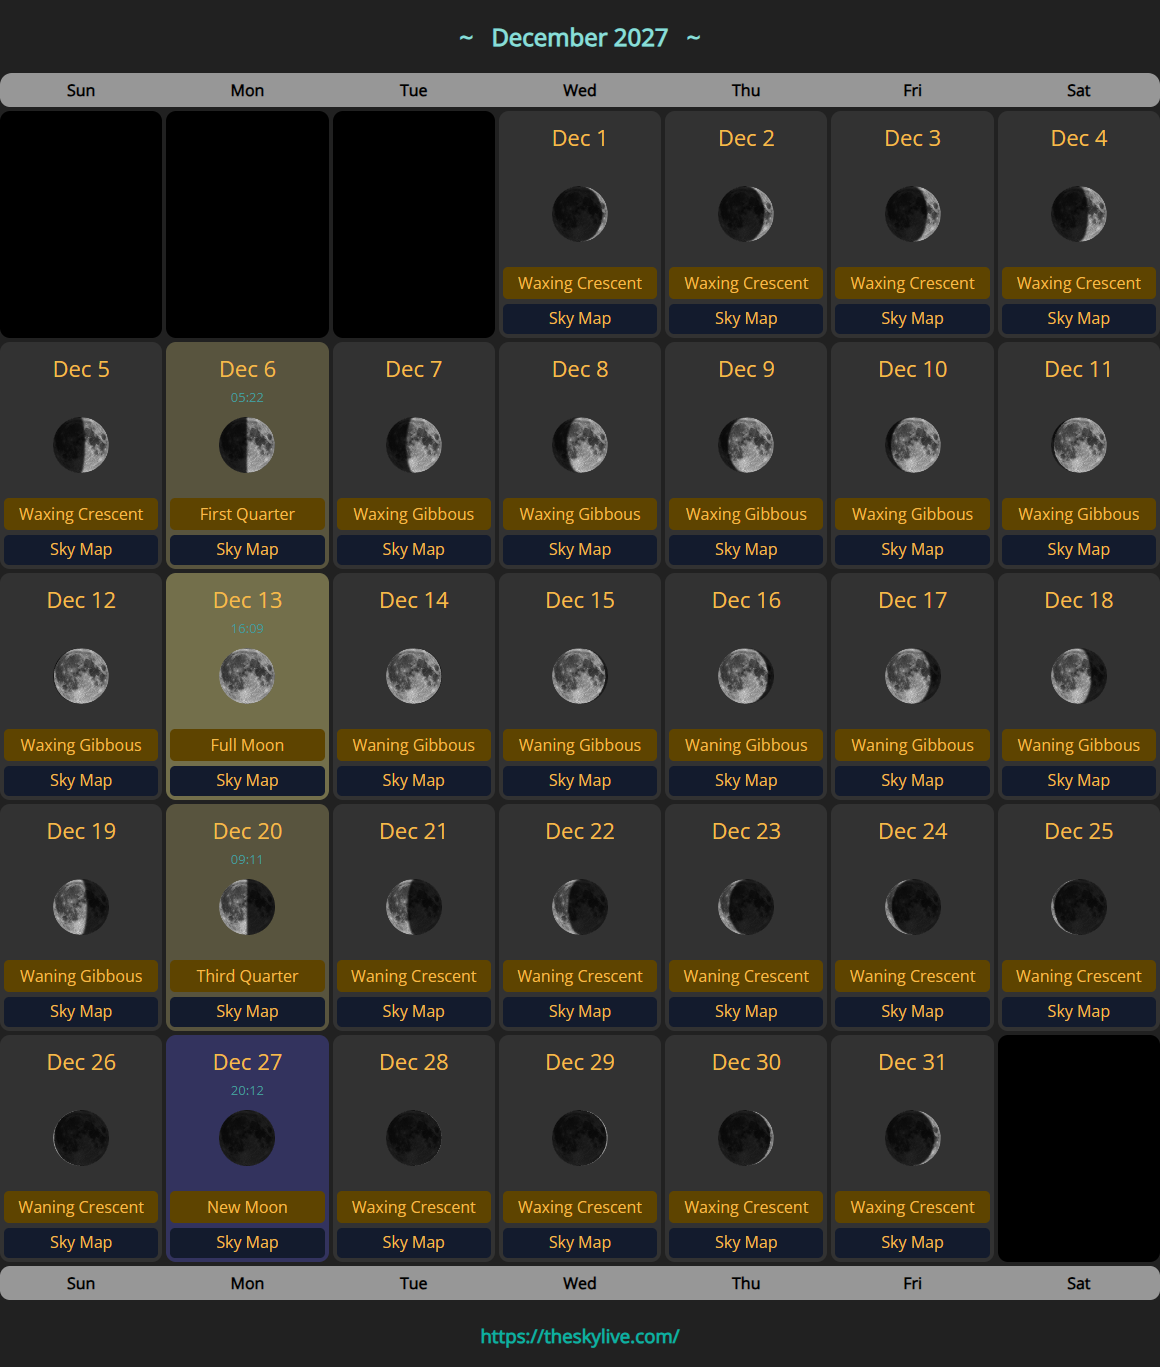The height and width of the screenshot is (1367, 1160).
Task: Click the Dec 26 moon image
Action: click(x=81, y=1138)
